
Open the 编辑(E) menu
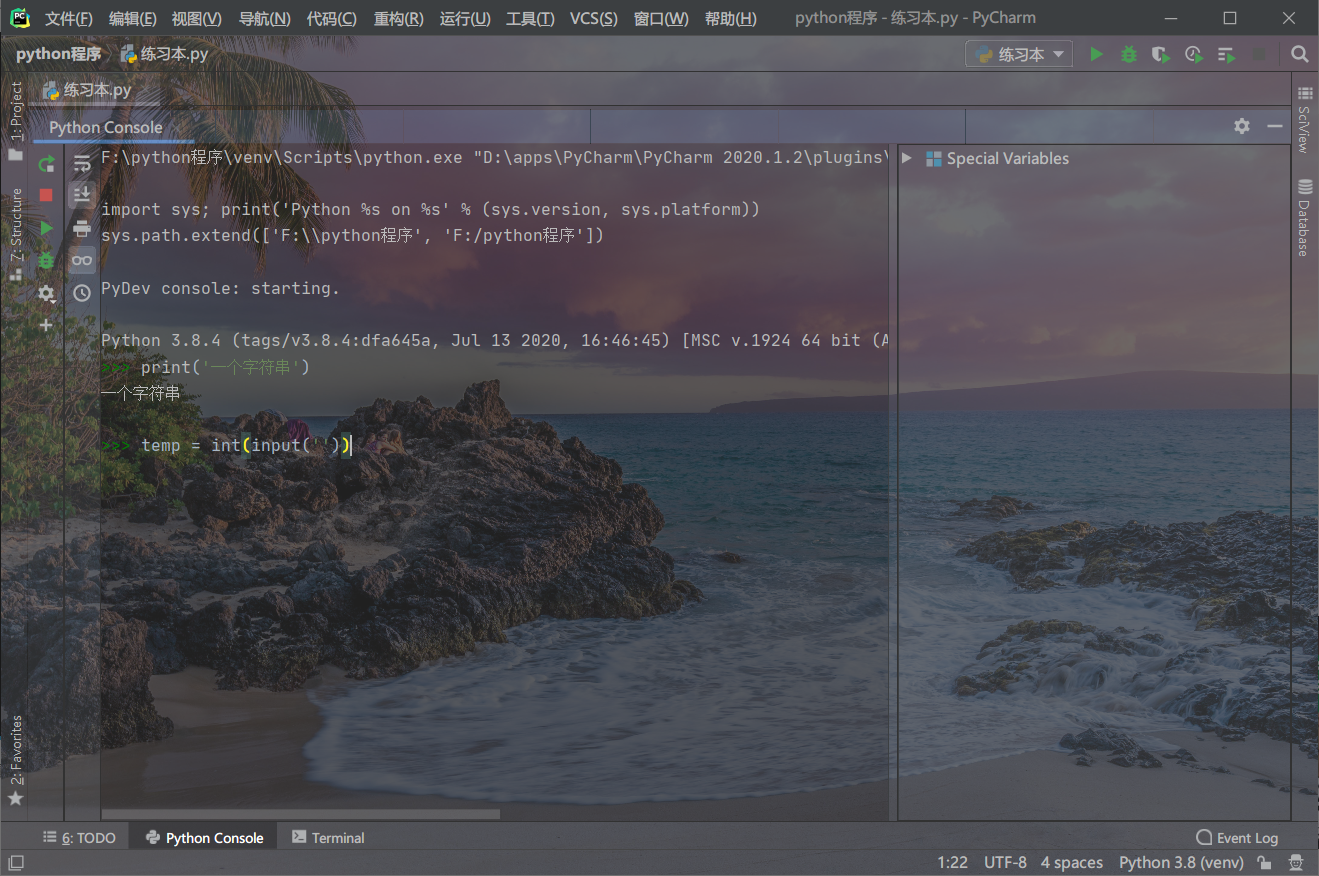point(132,19)
